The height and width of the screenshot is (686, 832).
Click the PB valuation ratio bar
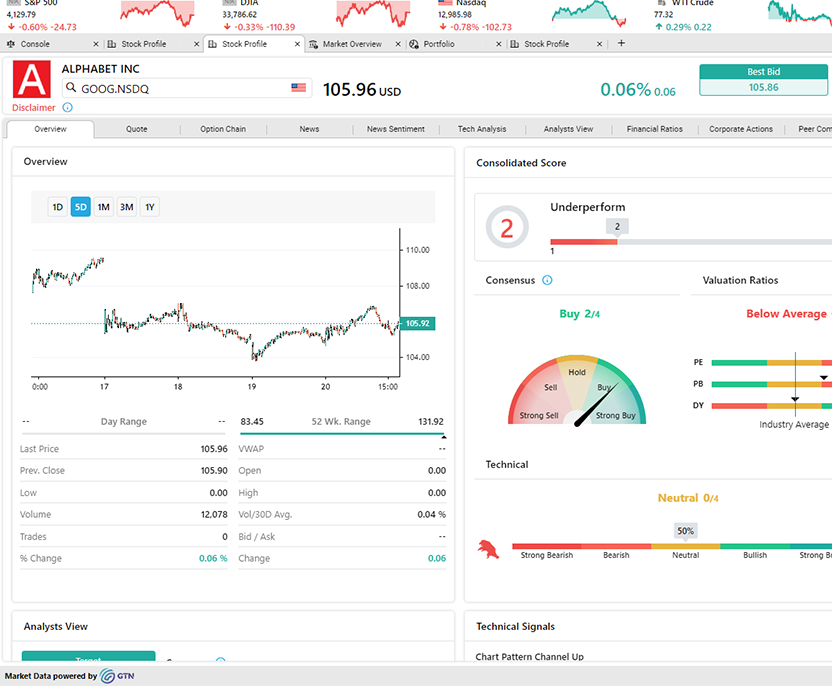[772, 384]
